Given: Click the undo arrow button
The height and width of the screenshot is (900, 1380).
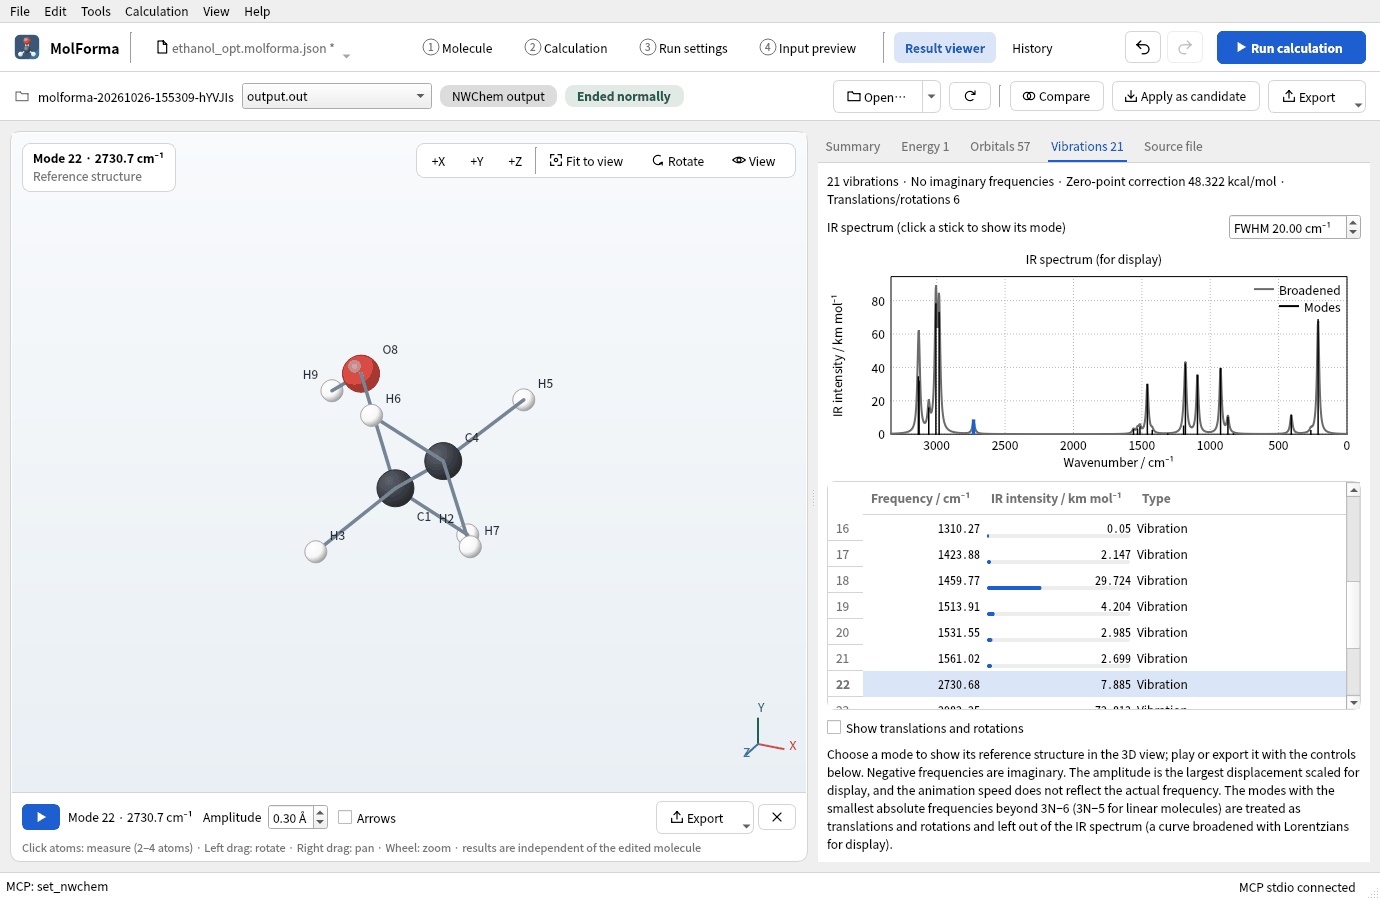Looking at the screenshot, I should [x=1143, y=47].
